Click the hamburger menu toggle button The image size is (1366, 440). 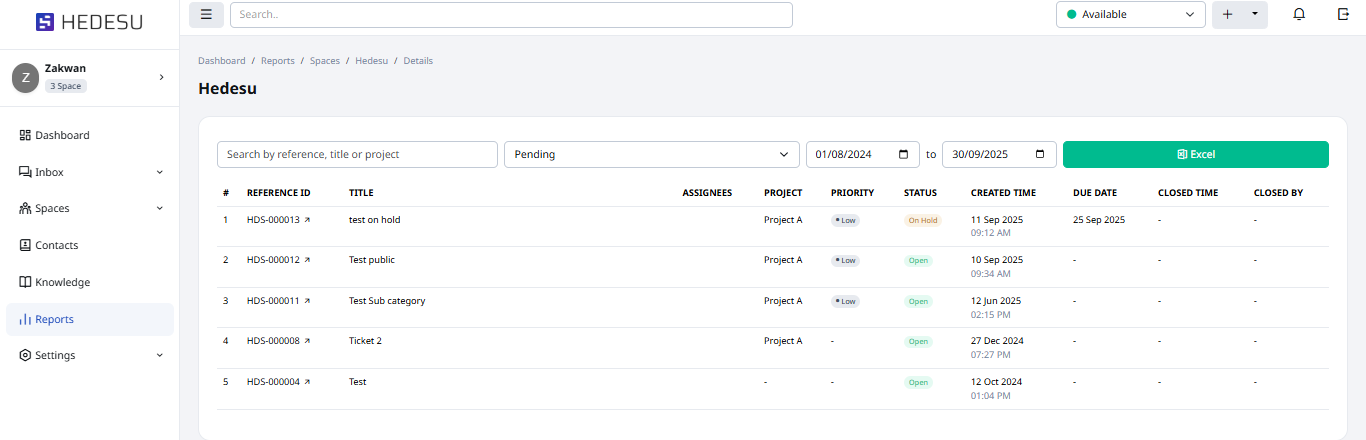[206, 14]
